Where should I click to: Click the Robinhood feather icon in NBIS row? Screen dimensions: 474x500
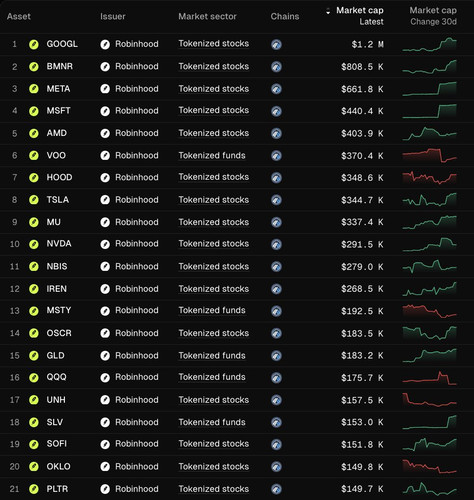pos(105,267)
